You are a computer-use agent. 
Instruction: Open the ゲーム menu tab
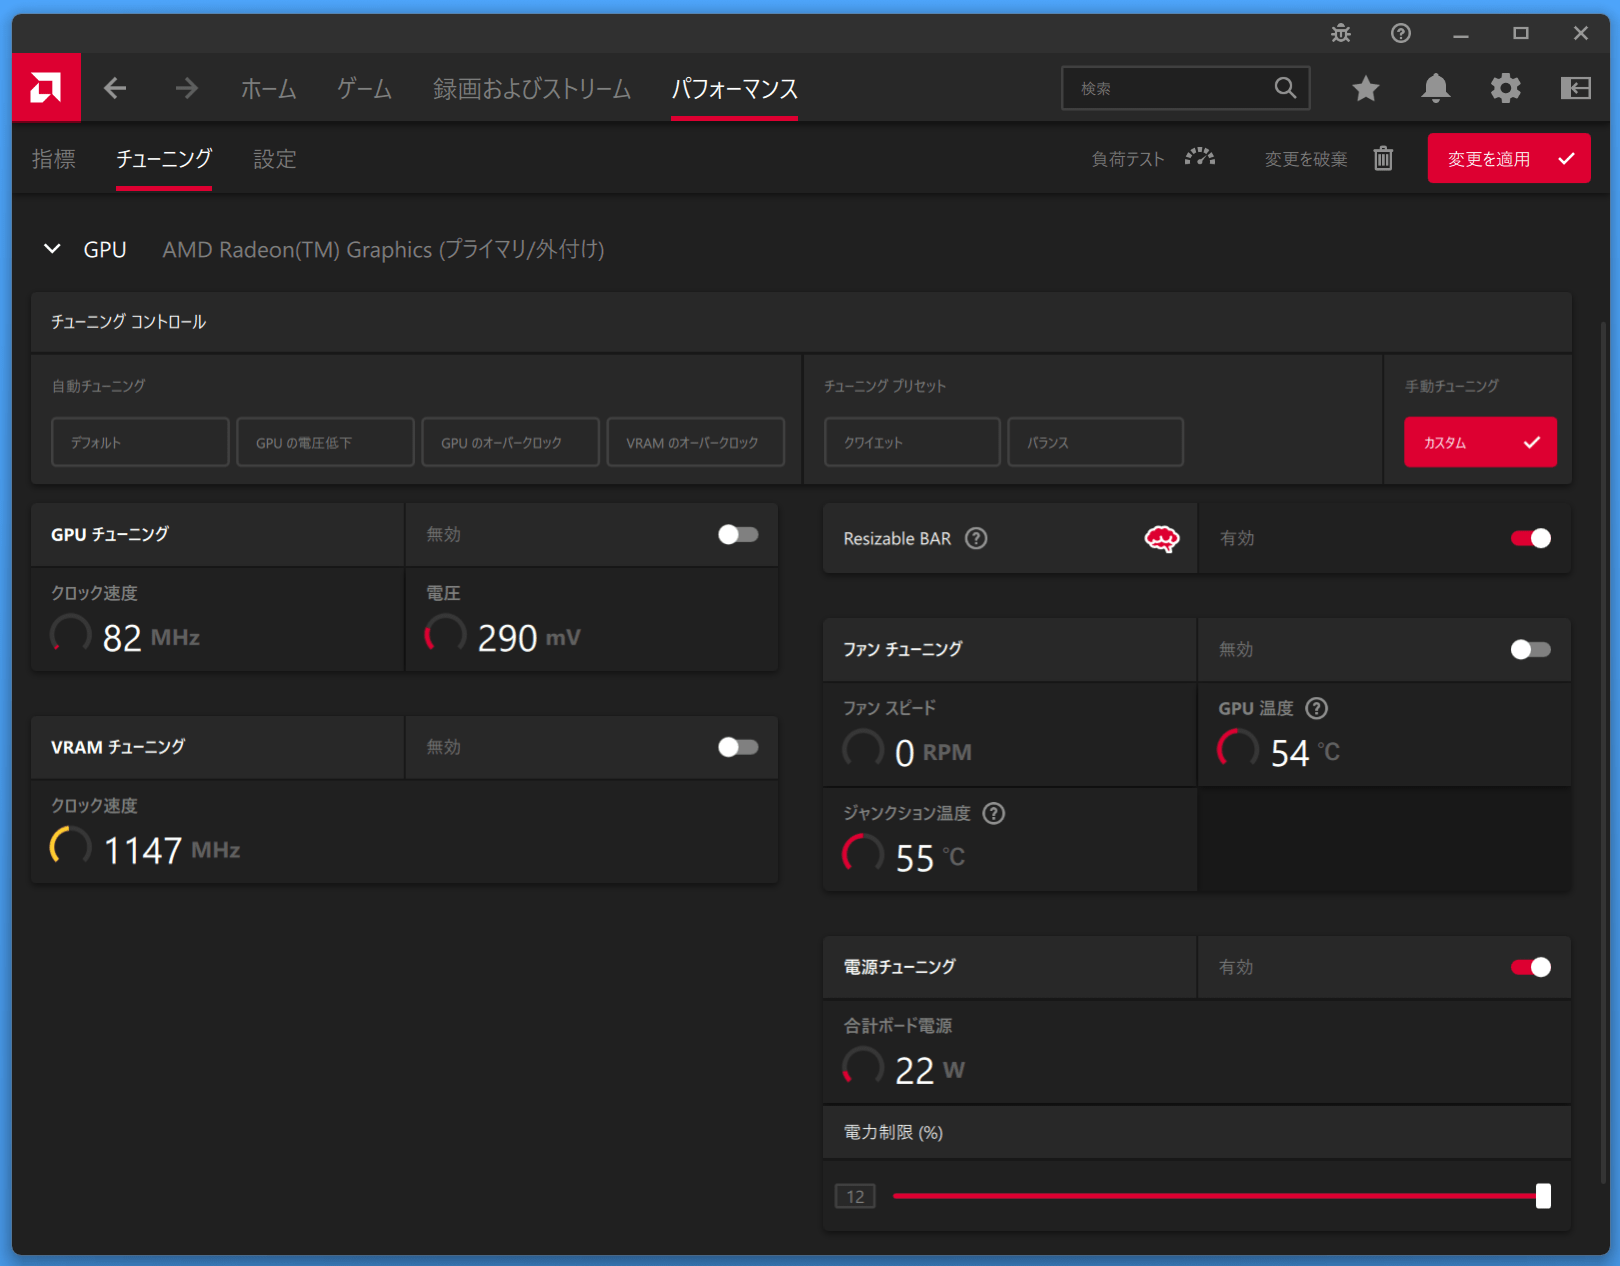pyautogui.click(x=364, y=89)
